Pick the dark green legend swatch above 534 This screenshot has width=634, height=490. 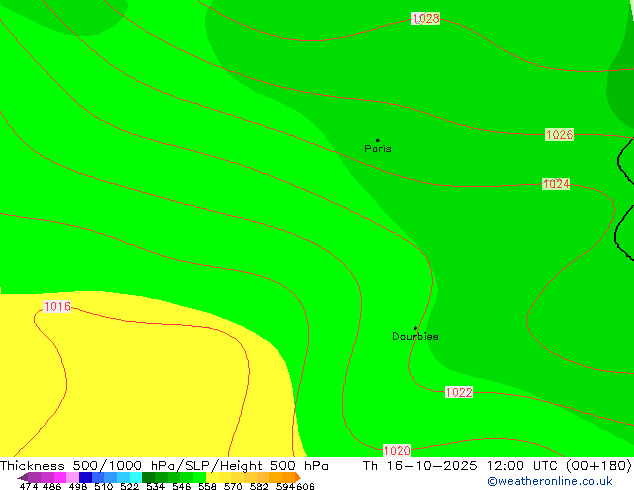148,477
